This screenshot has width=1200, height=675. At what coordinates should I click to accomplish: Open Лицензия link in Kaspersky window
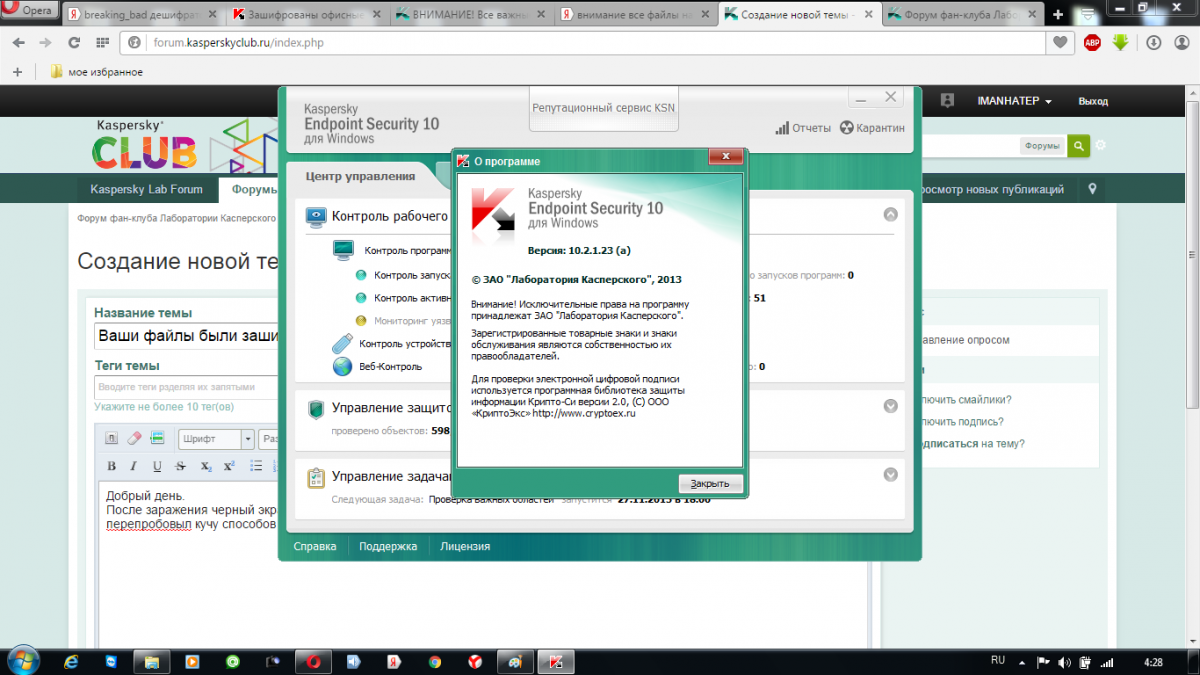(x=465, y=547)
